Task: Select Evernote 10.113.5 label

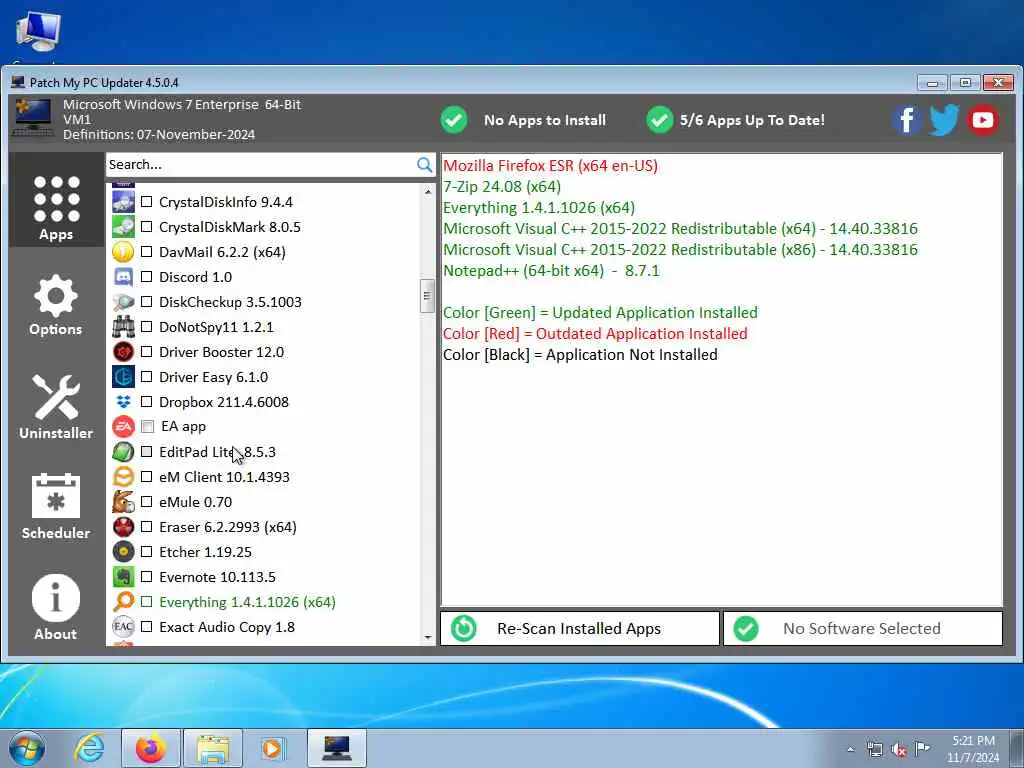Action: pos(217,577)
